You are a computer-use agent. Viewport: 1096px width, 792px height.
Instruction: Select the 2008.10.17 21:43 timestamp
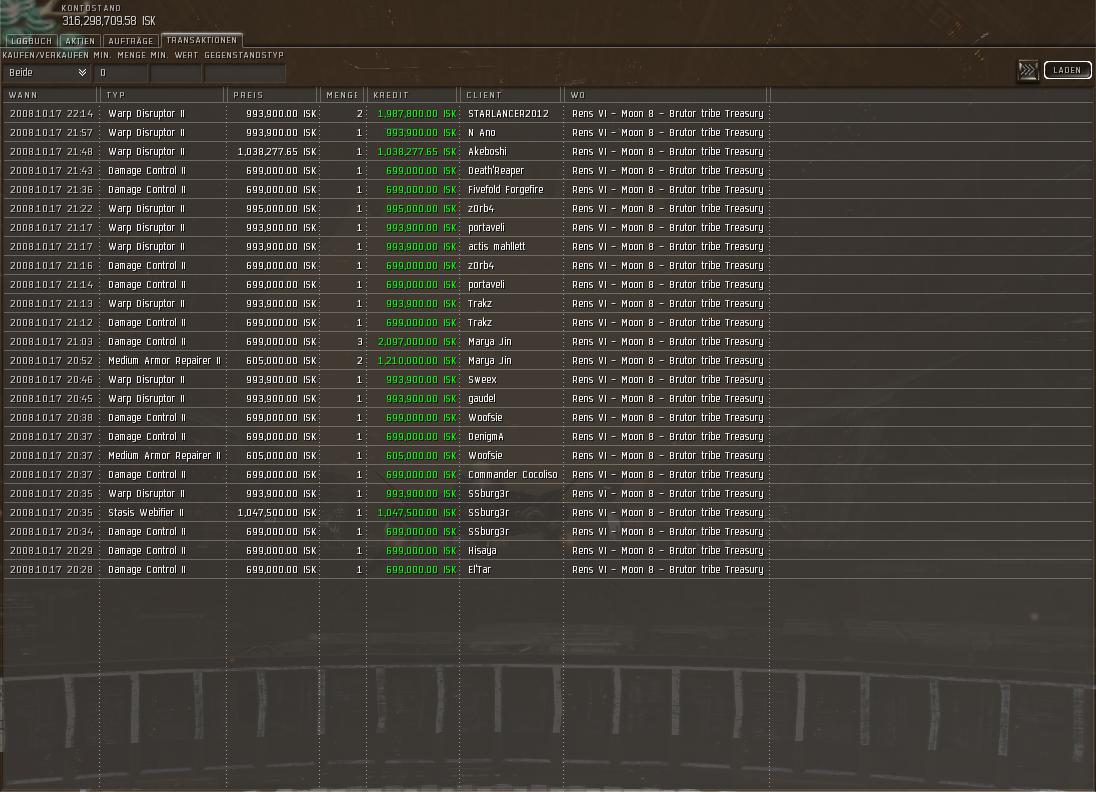point(51,171)
